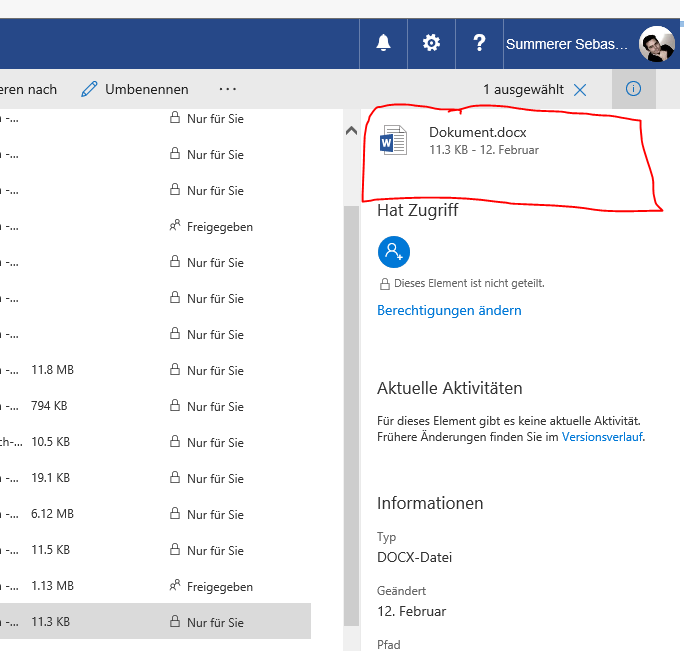This screenshot has width=684, height=651.
Task: Click the lock icon in the 19.1 KB row
Action: (x=174, y=477)
